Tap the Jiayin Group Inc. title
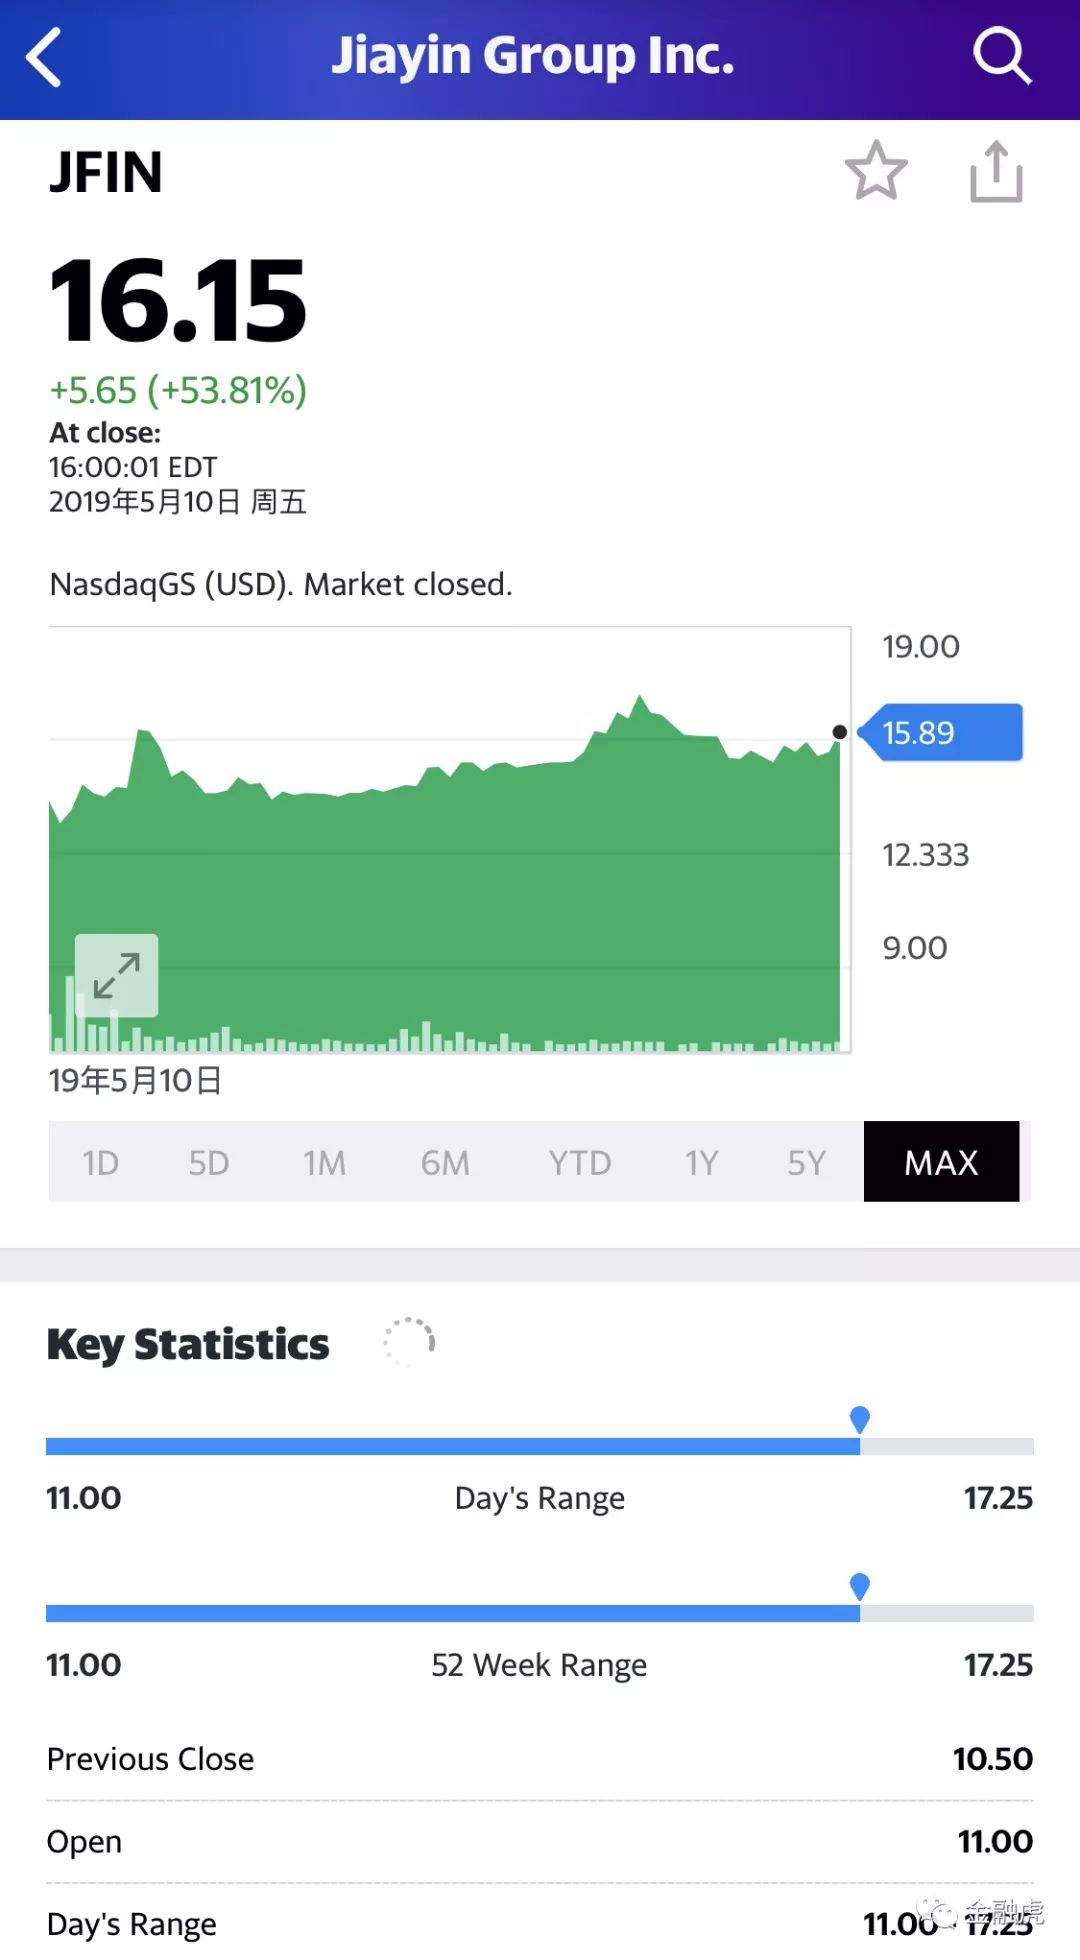The image size is (1080, 1960). coord(533,56)
